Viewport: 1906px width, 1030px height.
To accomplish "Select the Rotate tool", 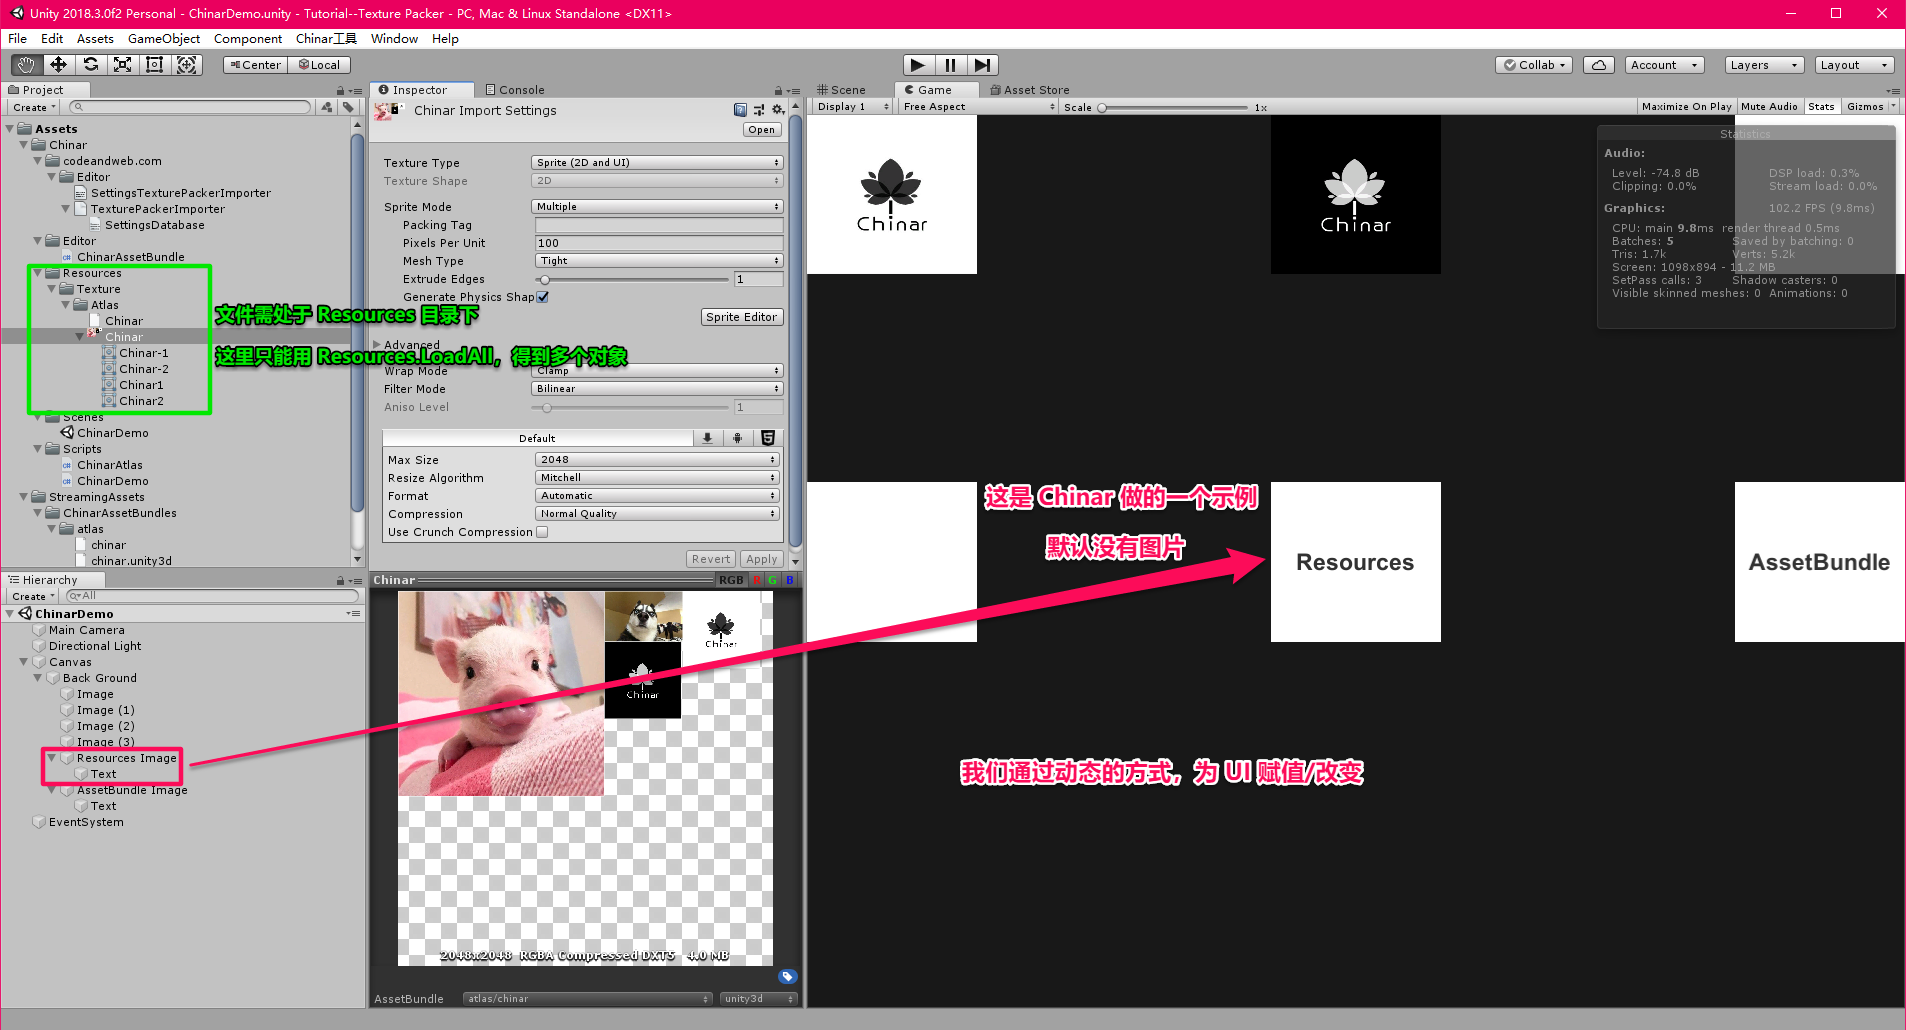I will coord(90,64).
